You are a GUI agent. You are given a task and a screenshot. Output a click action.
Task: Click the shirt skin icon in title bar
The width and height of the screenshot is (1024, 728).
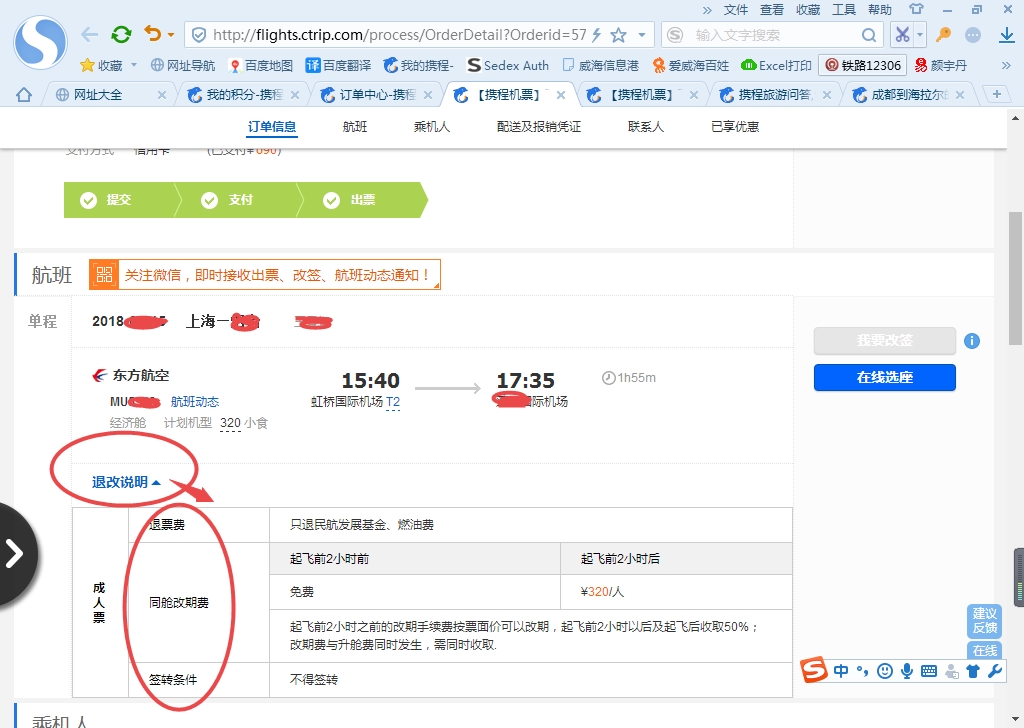coord(917,9)
